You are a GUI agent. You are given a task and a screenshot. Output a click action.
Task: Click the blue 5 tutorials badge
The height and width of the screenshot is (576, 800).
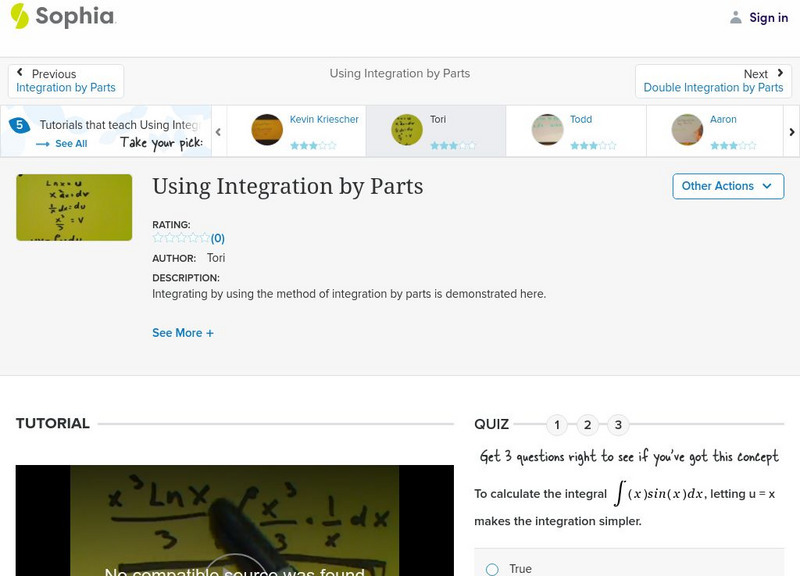(17, 125)
